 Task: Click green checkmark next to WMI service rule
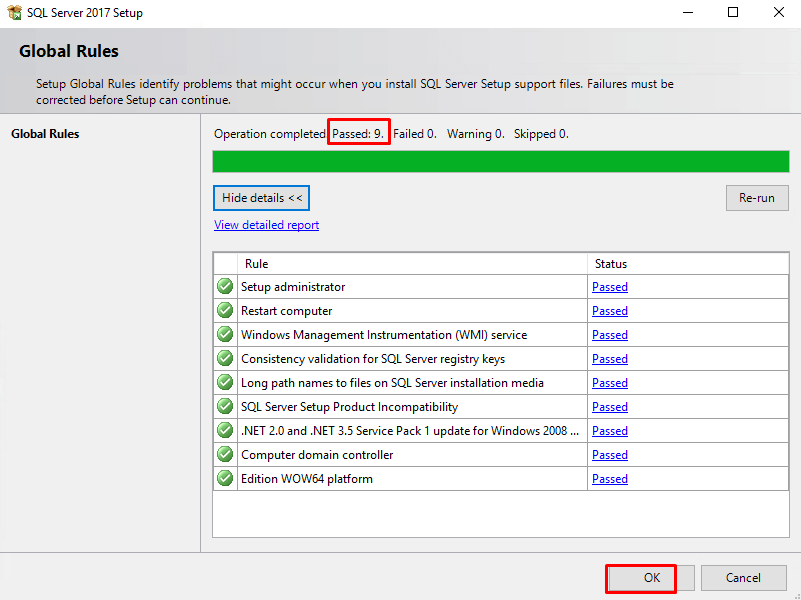click(x=225, y=334)
